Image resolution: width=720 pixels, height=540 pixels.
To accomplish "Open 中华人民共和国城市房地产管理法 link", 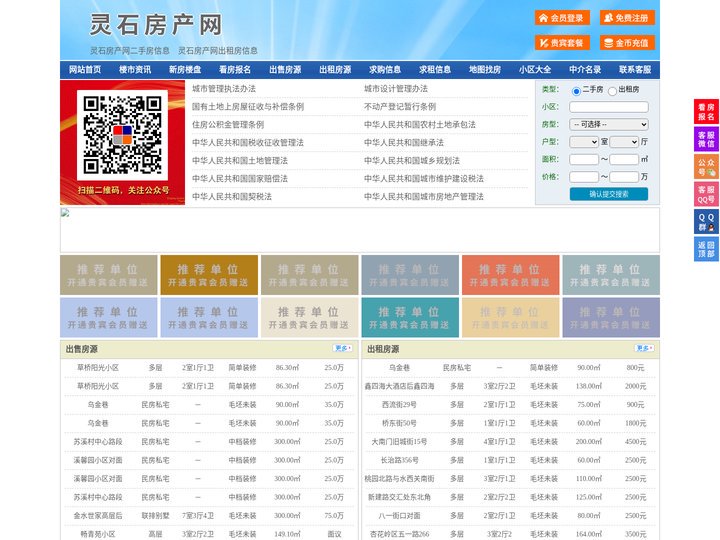I will 424,197.
